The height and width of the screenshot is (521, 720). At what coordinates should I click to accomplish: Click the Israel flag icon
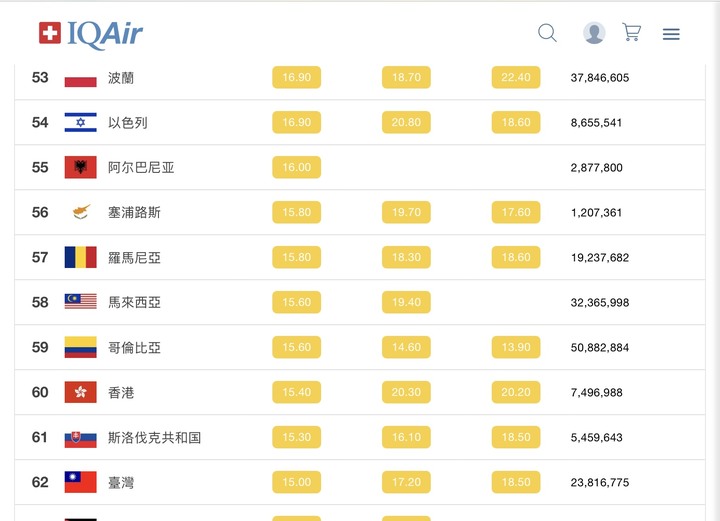(80, 122)
